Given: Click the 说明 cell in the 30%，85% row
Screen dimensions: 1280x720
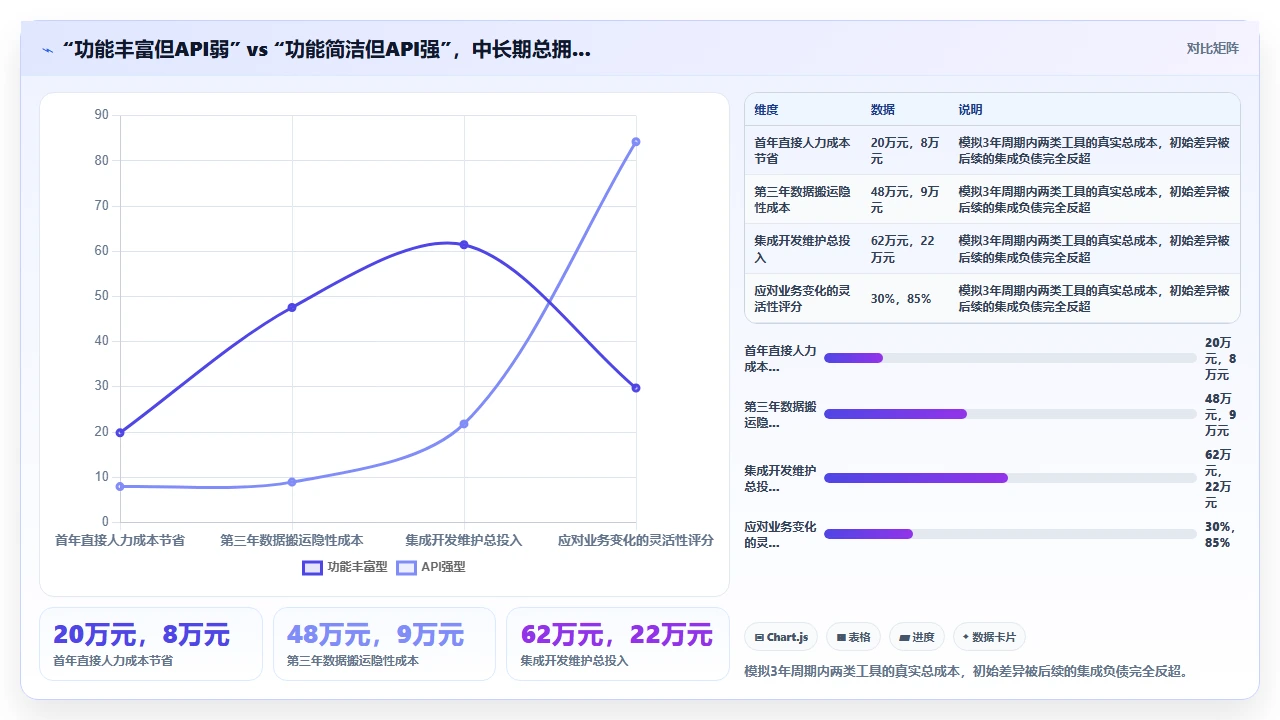Looking at the screenshot, I should click(x=1094, y=298).
